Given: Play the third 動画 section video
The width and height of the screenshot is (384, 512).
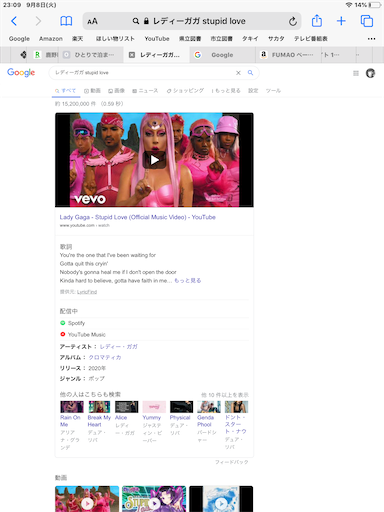Looking at the screenshot, I should point(221,499).
